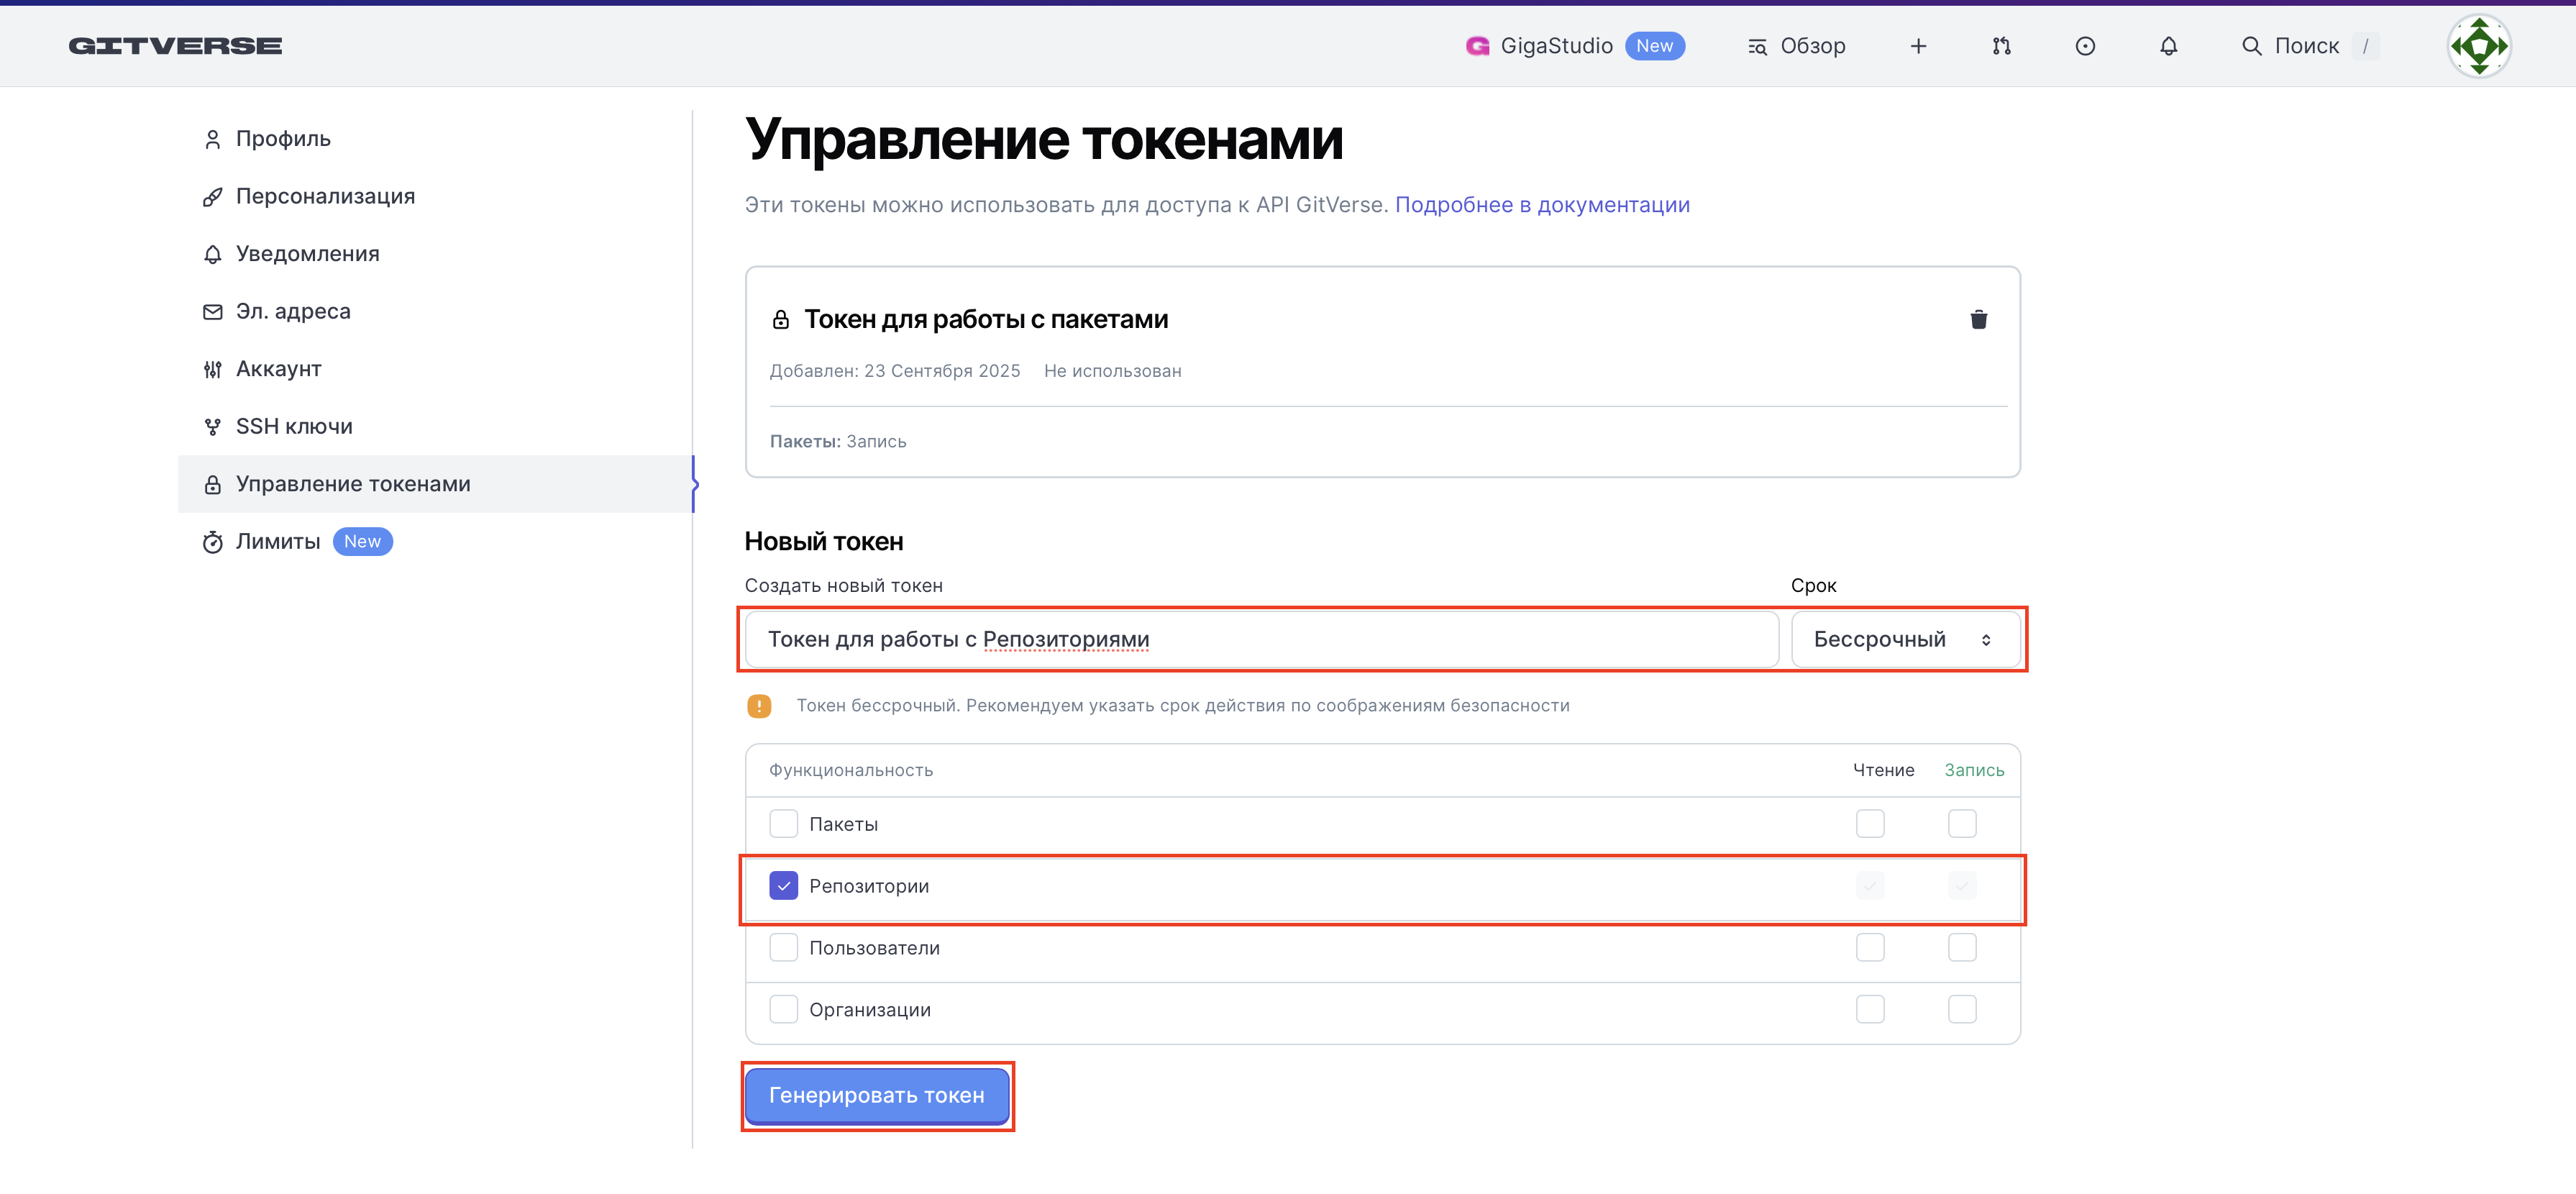This screenshot has width=2576, height=1194.
Task: Open the notifications bell in header
Action: (x=2168, y=46)
